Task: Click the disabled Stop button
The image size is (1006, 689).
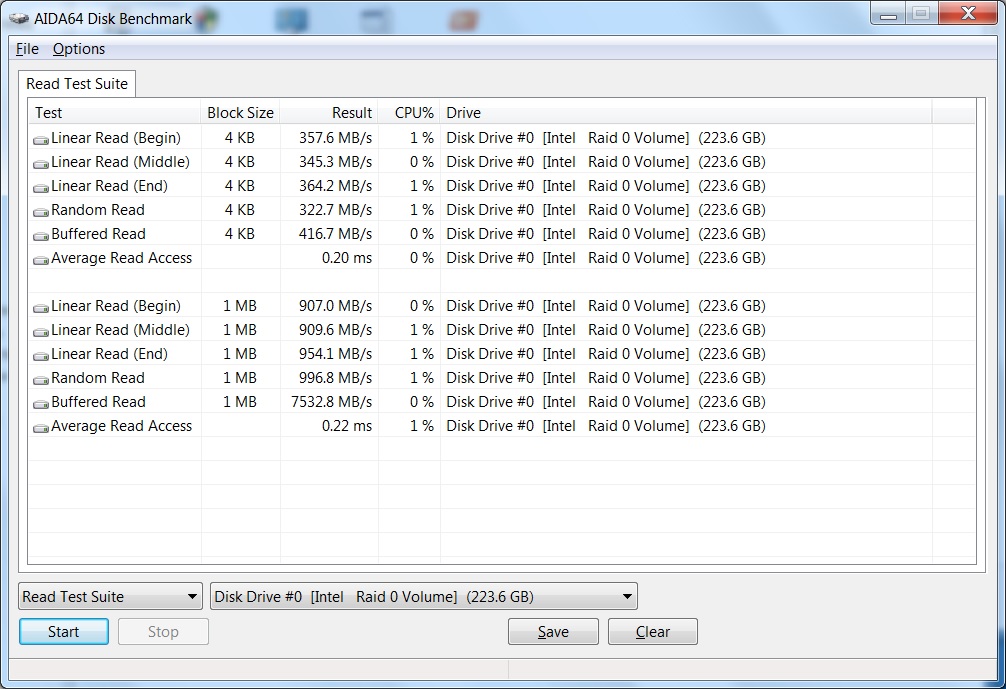Action: coord(163,632)
